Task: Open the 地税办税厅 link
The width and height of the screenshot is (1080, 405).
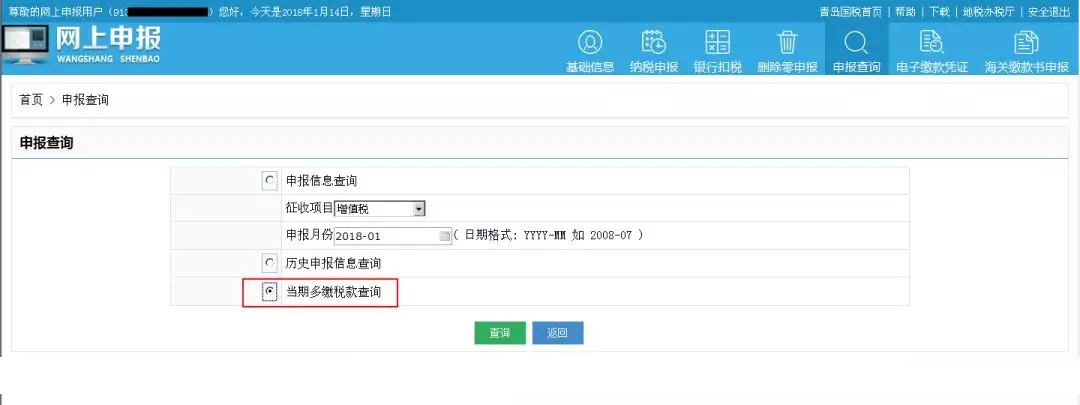Action: pyautogui.click(x=988, y=12)
